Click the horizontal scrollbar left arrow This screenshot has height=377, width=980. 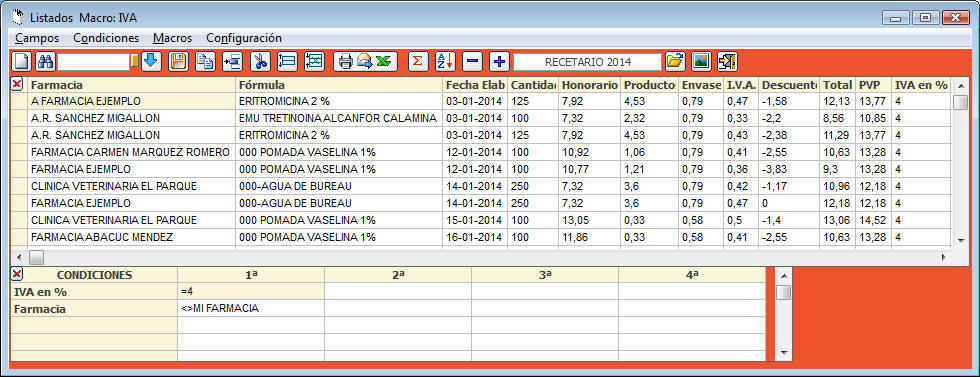[19, 257]
